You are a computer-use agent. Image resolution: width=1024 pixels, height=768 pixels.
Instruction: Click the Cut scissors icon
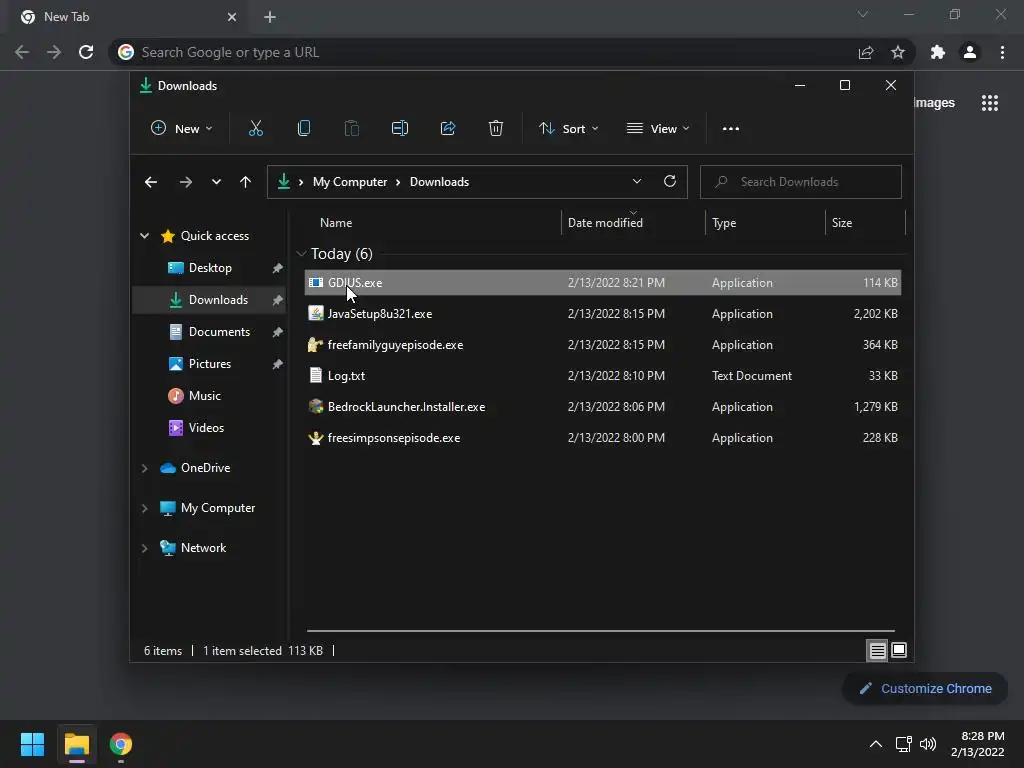pyautogui.click(x=255, y=129)
